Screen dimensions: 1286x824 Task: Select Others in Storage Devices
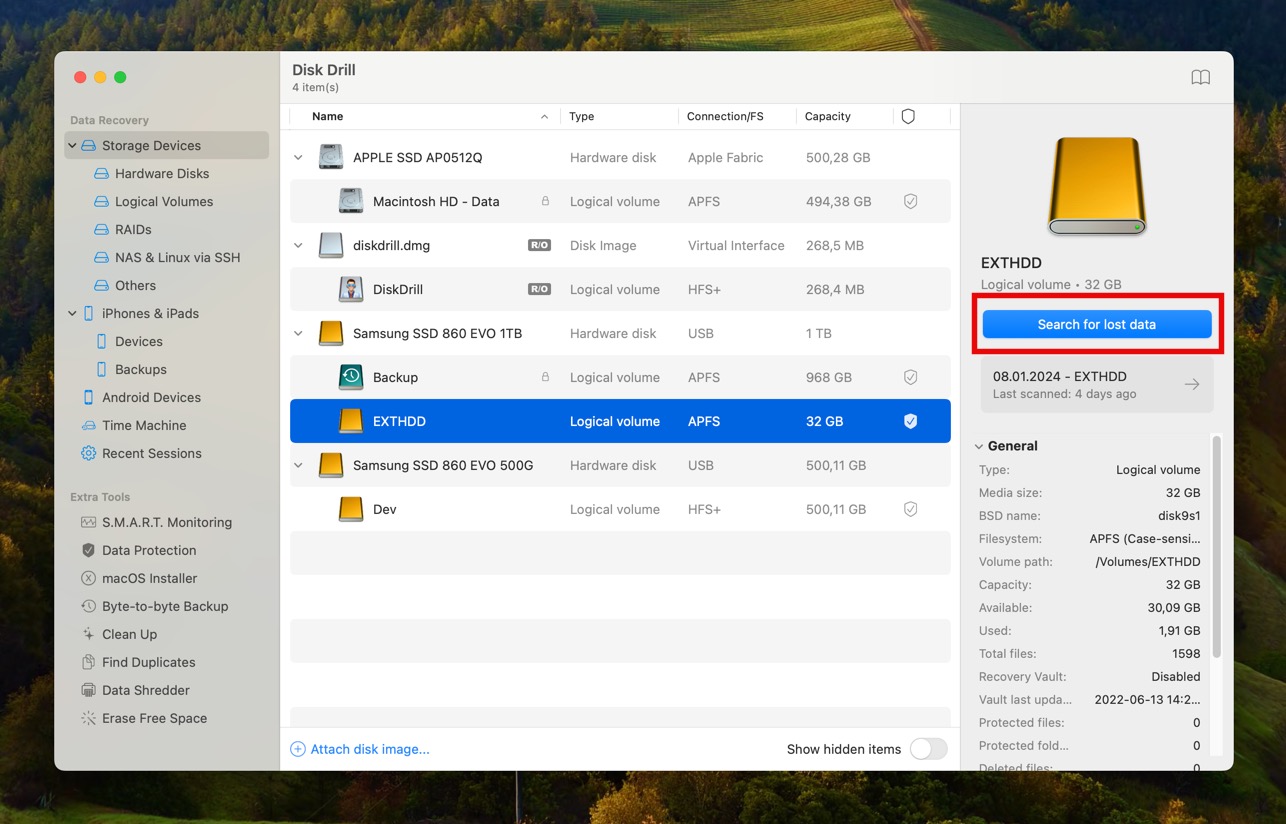coord(135,285)
